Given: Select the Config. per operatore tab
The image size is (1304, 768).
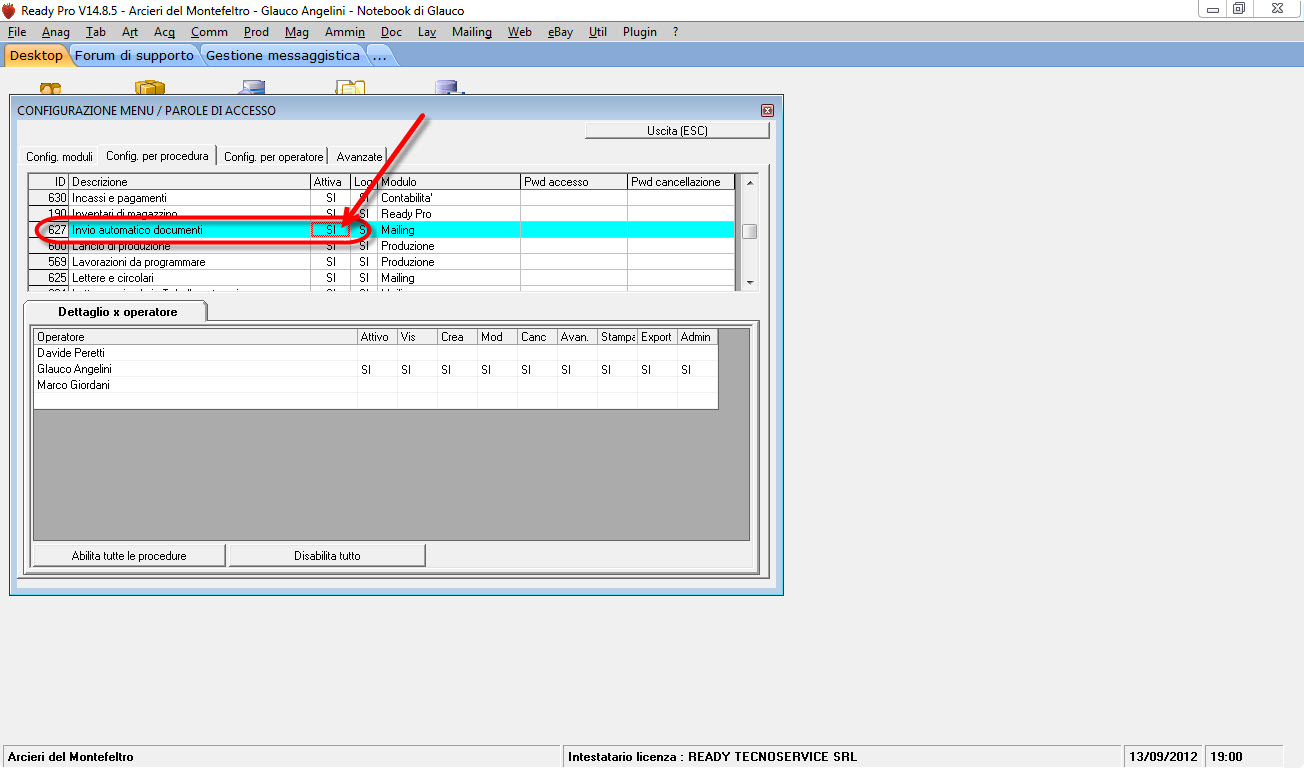Looking at the screenshot, I should pos(274,157).
